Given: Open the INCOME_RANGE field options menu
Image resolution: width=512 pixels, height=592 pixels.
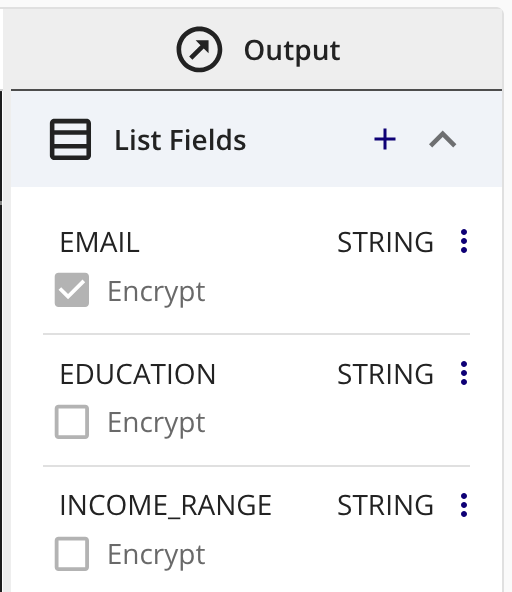Looking at the screenshot, I should [x=464, y=505].
